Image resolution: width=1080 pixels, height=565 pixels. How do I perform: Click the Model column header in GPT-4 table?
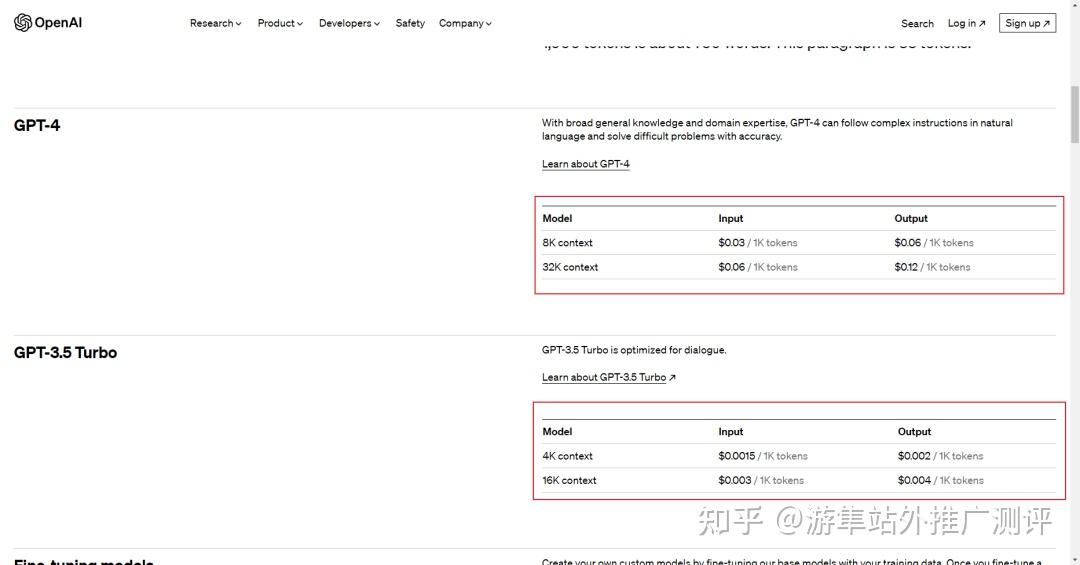click(x=557, y=218)
